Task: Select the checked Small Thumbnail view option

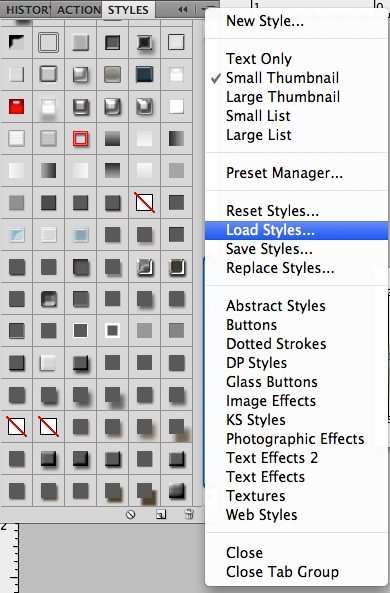Action: pos(282,78)
